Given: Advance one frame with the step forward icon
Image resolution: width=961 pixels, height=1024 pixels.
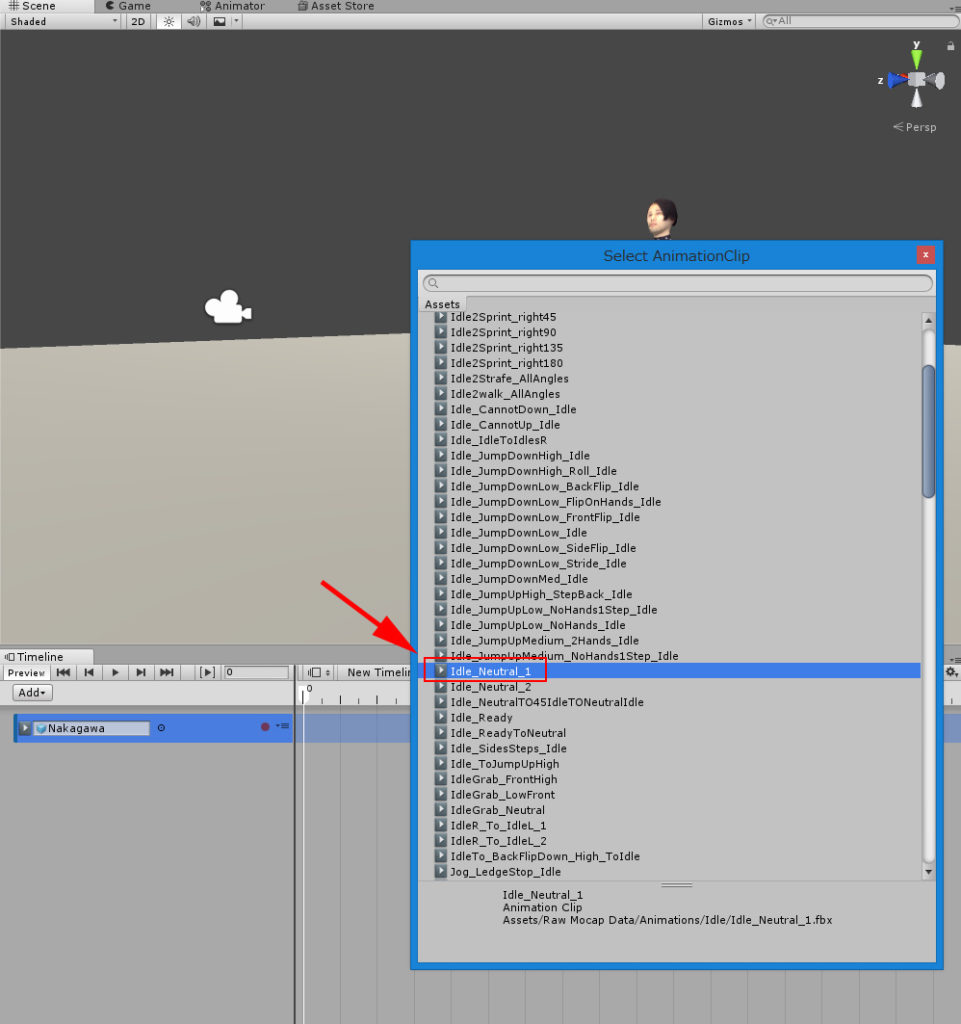Looking at the screenshot, I should 141,672.
